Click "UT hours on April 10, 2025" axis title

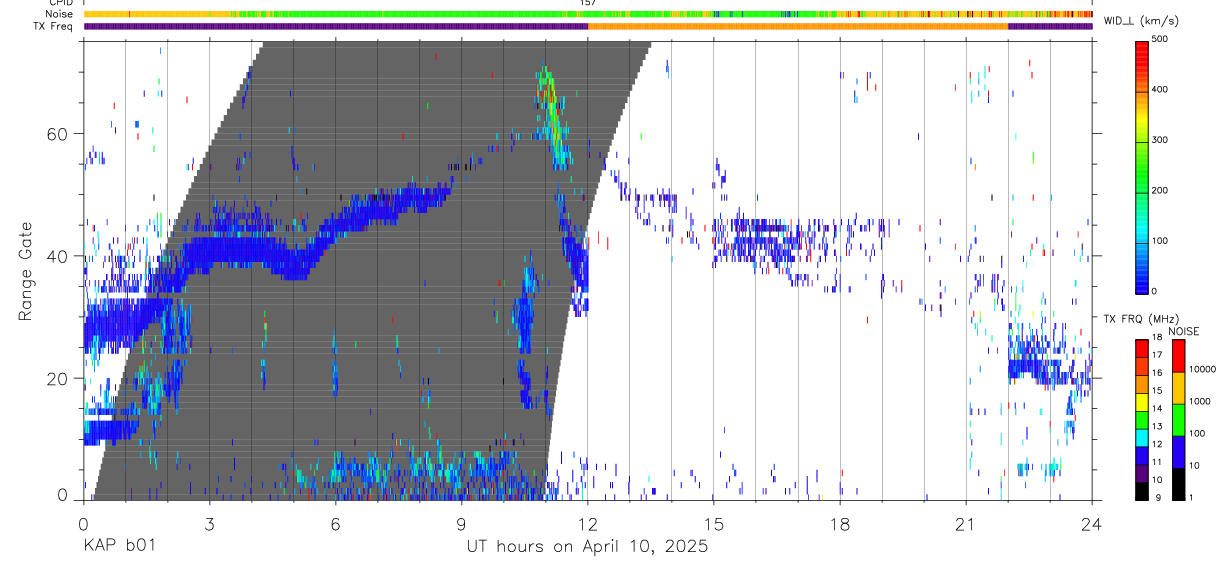pos(587,547)
